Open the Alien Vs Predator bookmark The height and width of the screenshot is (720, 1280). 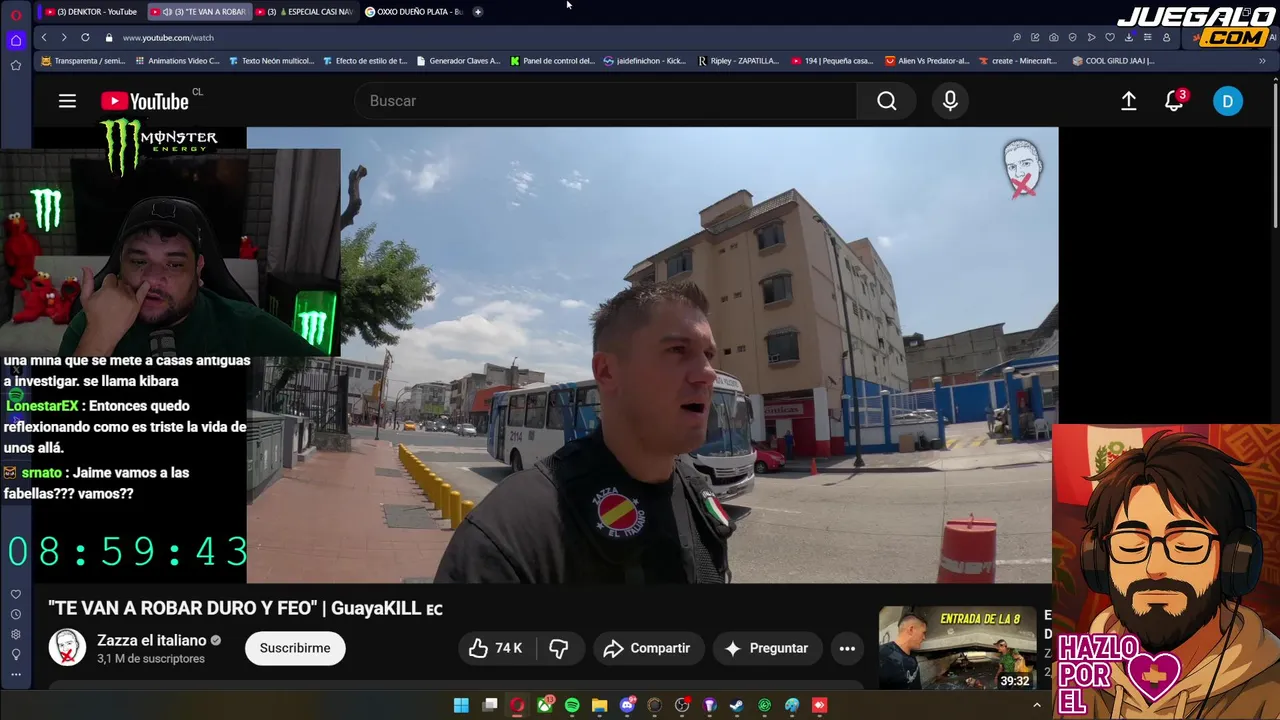927,61
